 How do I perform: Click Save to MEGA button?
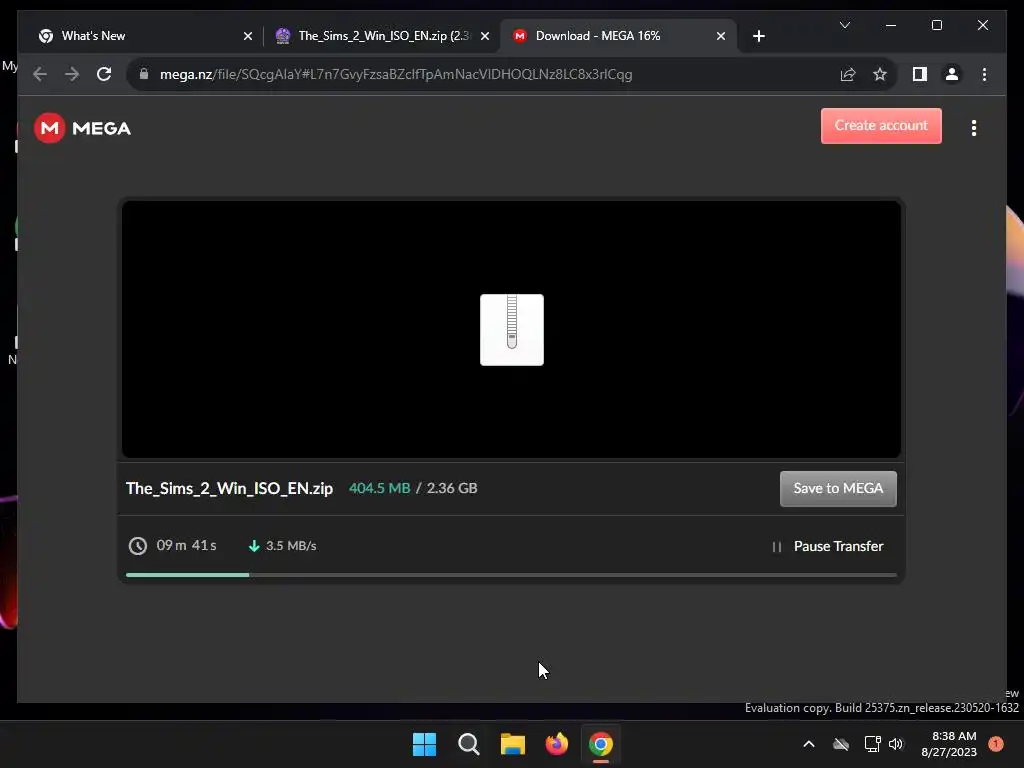pos(838,488)
